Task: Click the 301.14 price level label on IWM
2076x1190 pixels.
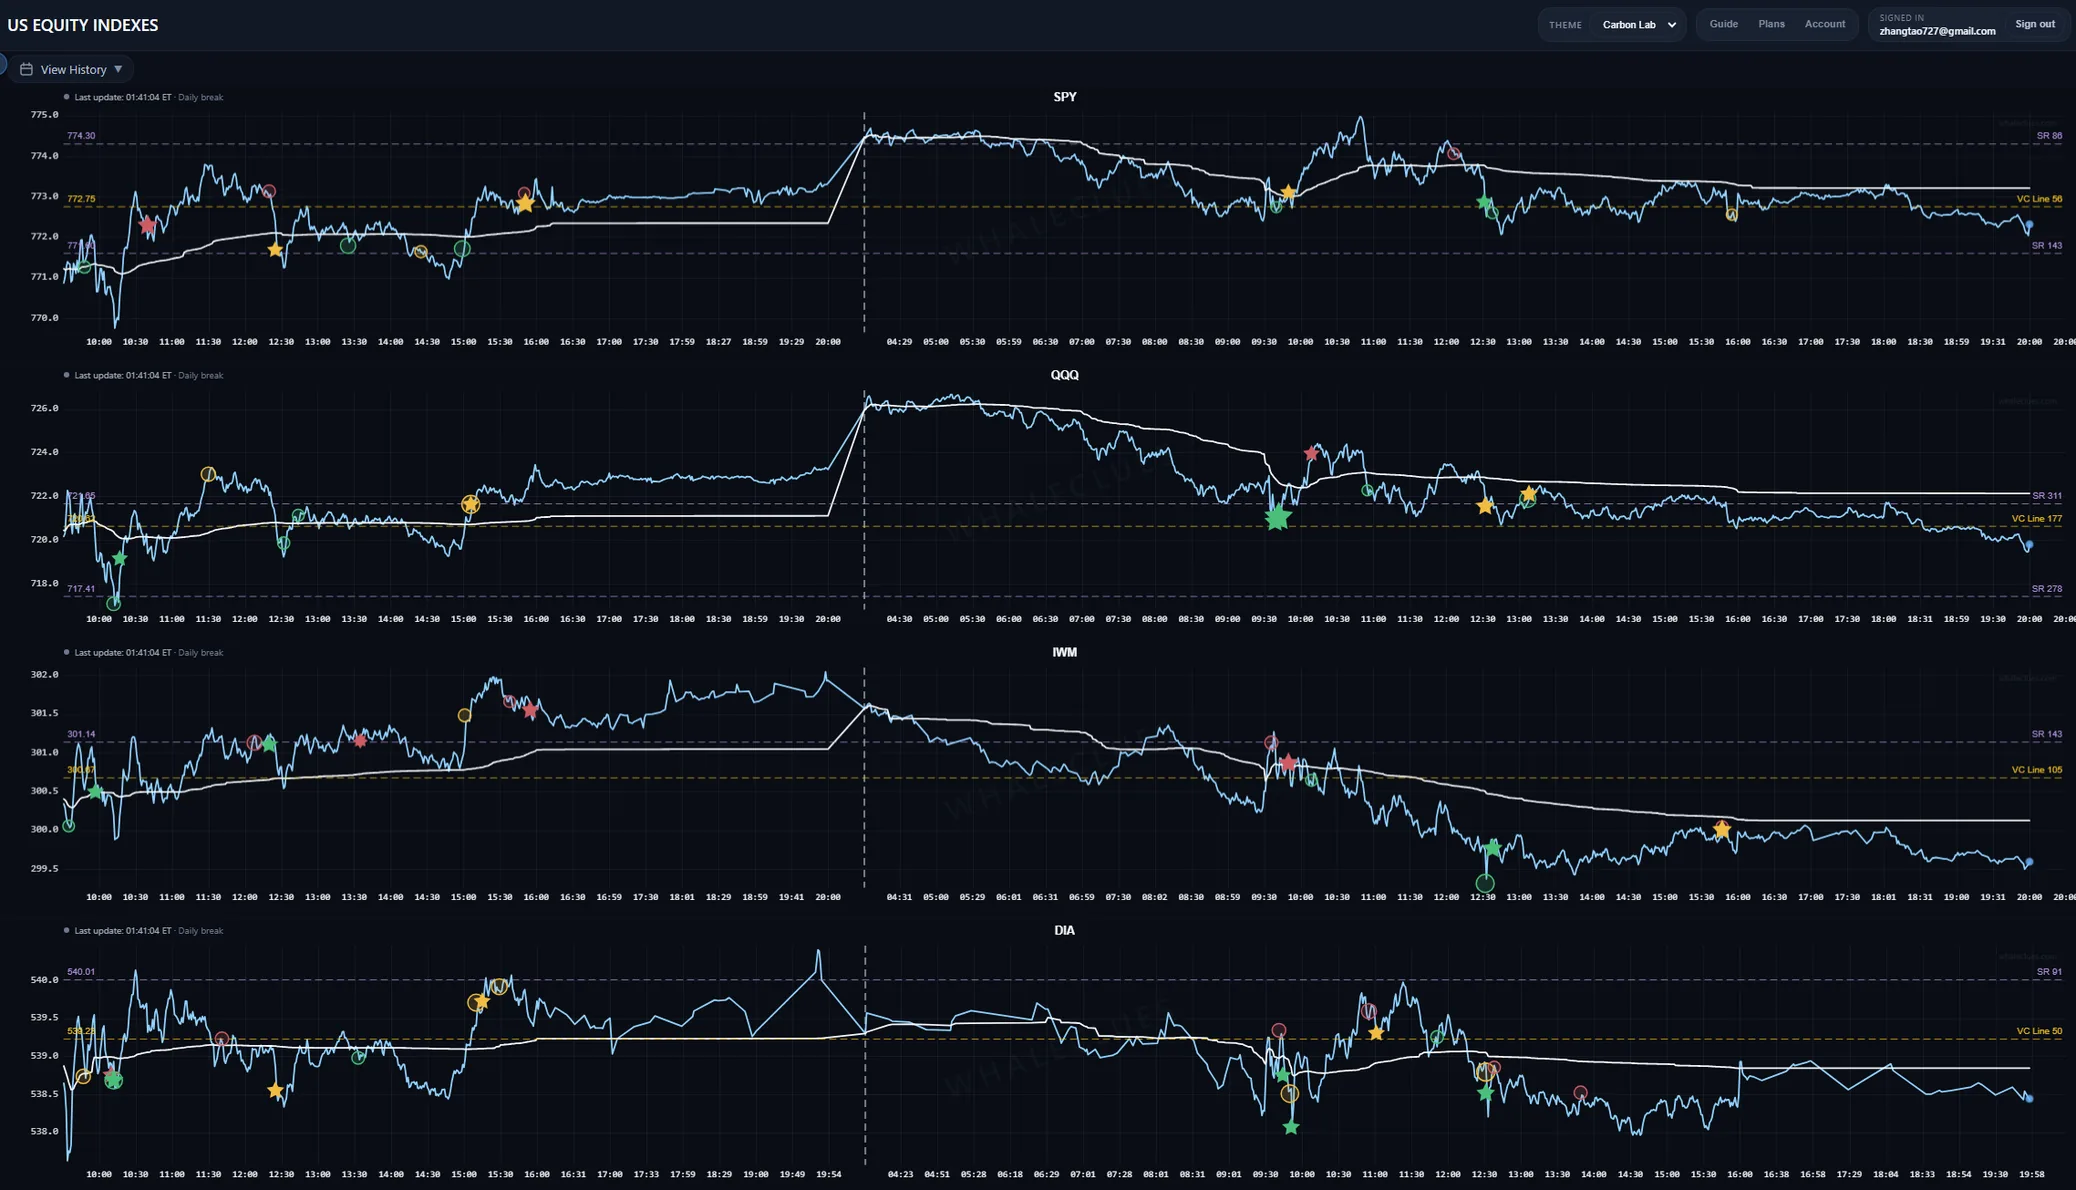Action: tap(81, 734)
